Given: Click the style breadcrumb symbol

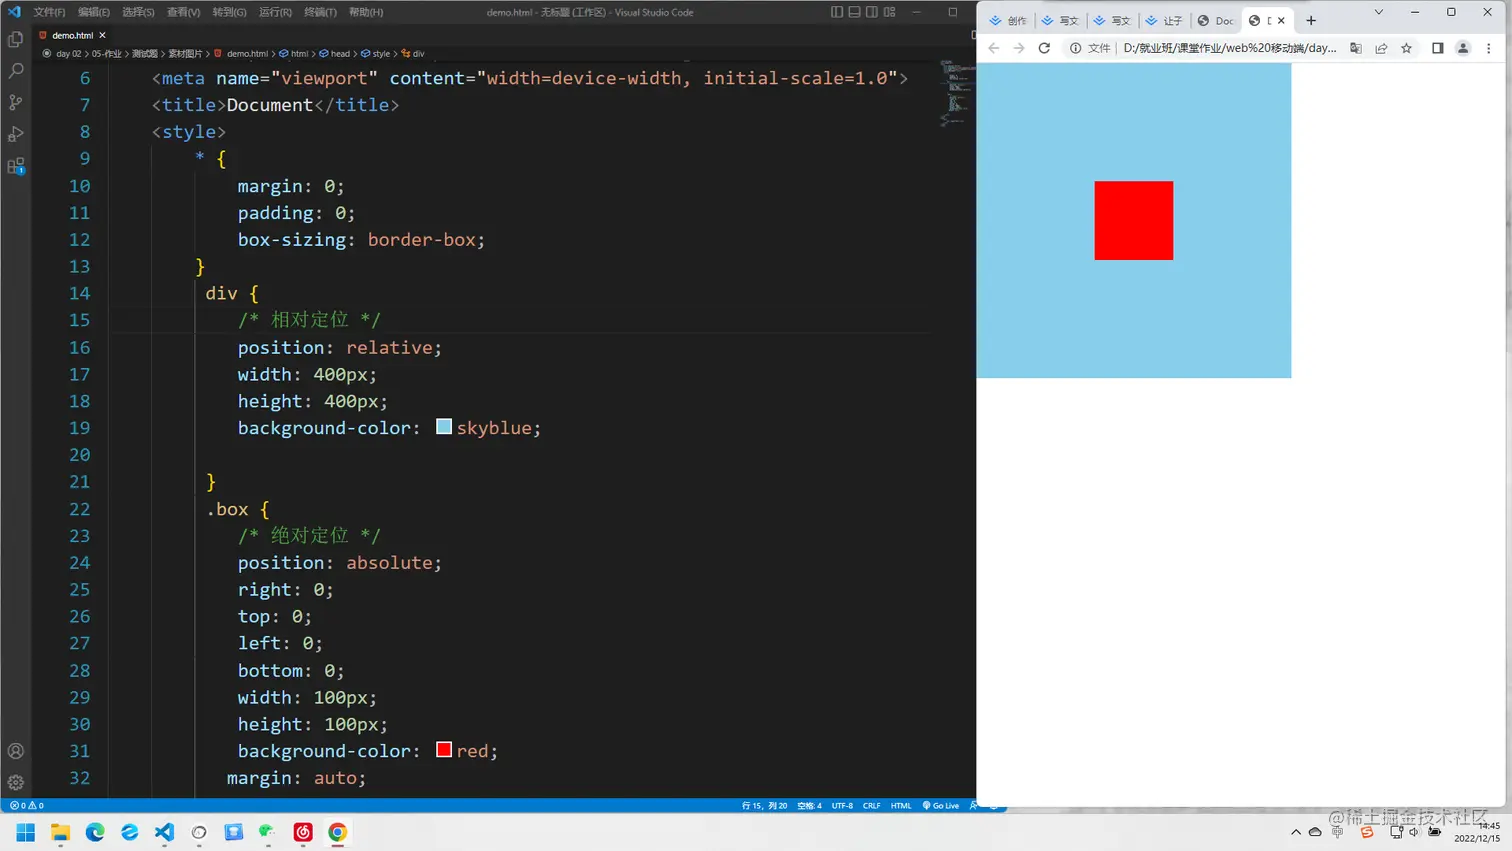Looking at the screenshot, I should click(376, 54).
